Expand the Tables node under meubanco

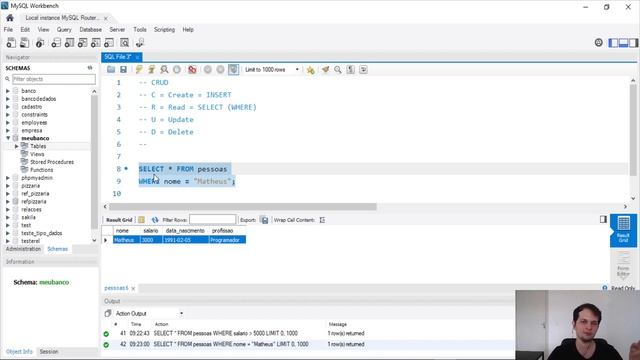17,146
